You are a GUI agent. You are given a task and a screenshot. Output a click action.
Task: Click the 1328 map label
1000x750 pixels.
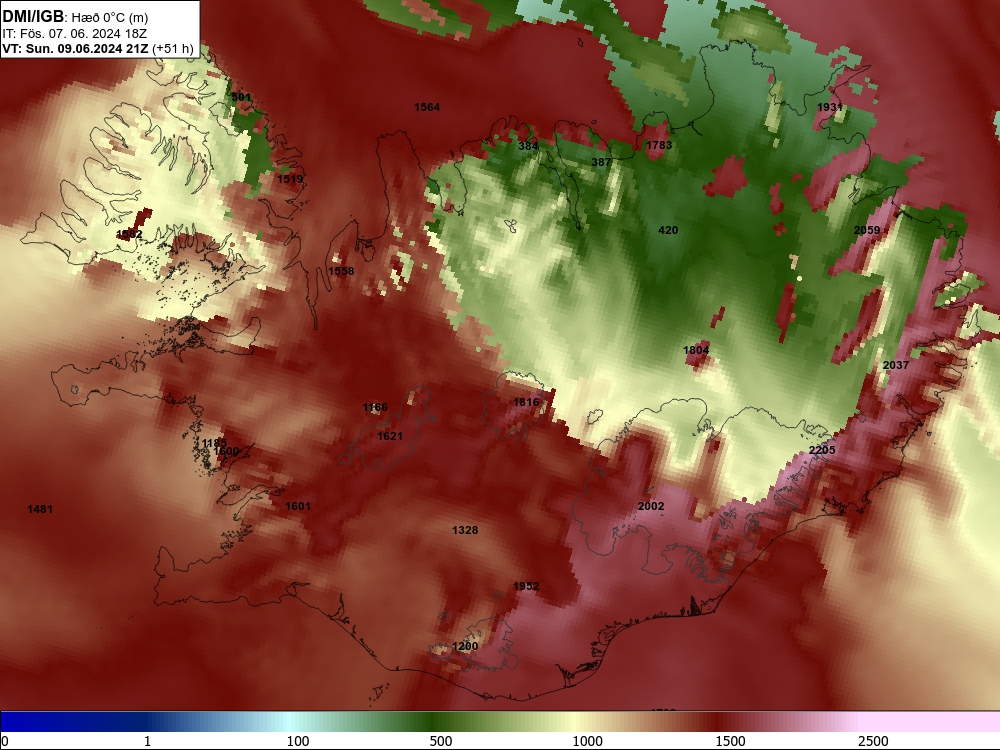[x=465, y=530]
